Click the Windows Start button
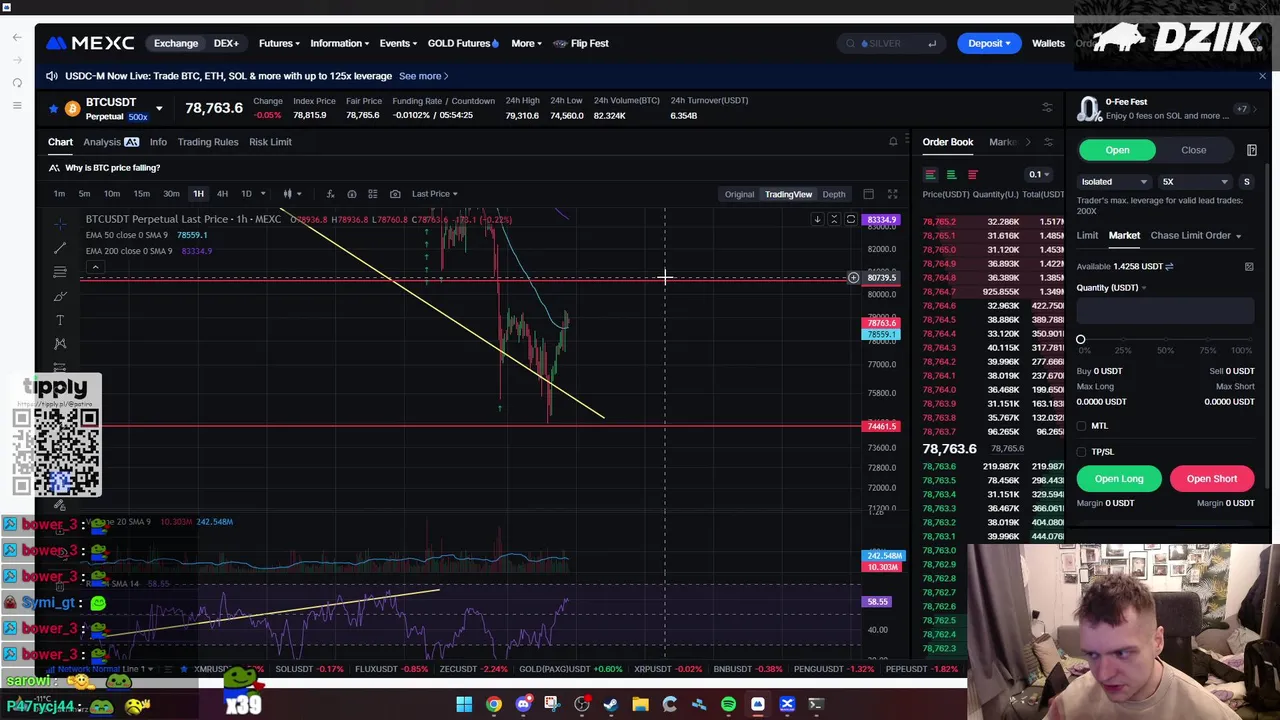 click(464, 705)
